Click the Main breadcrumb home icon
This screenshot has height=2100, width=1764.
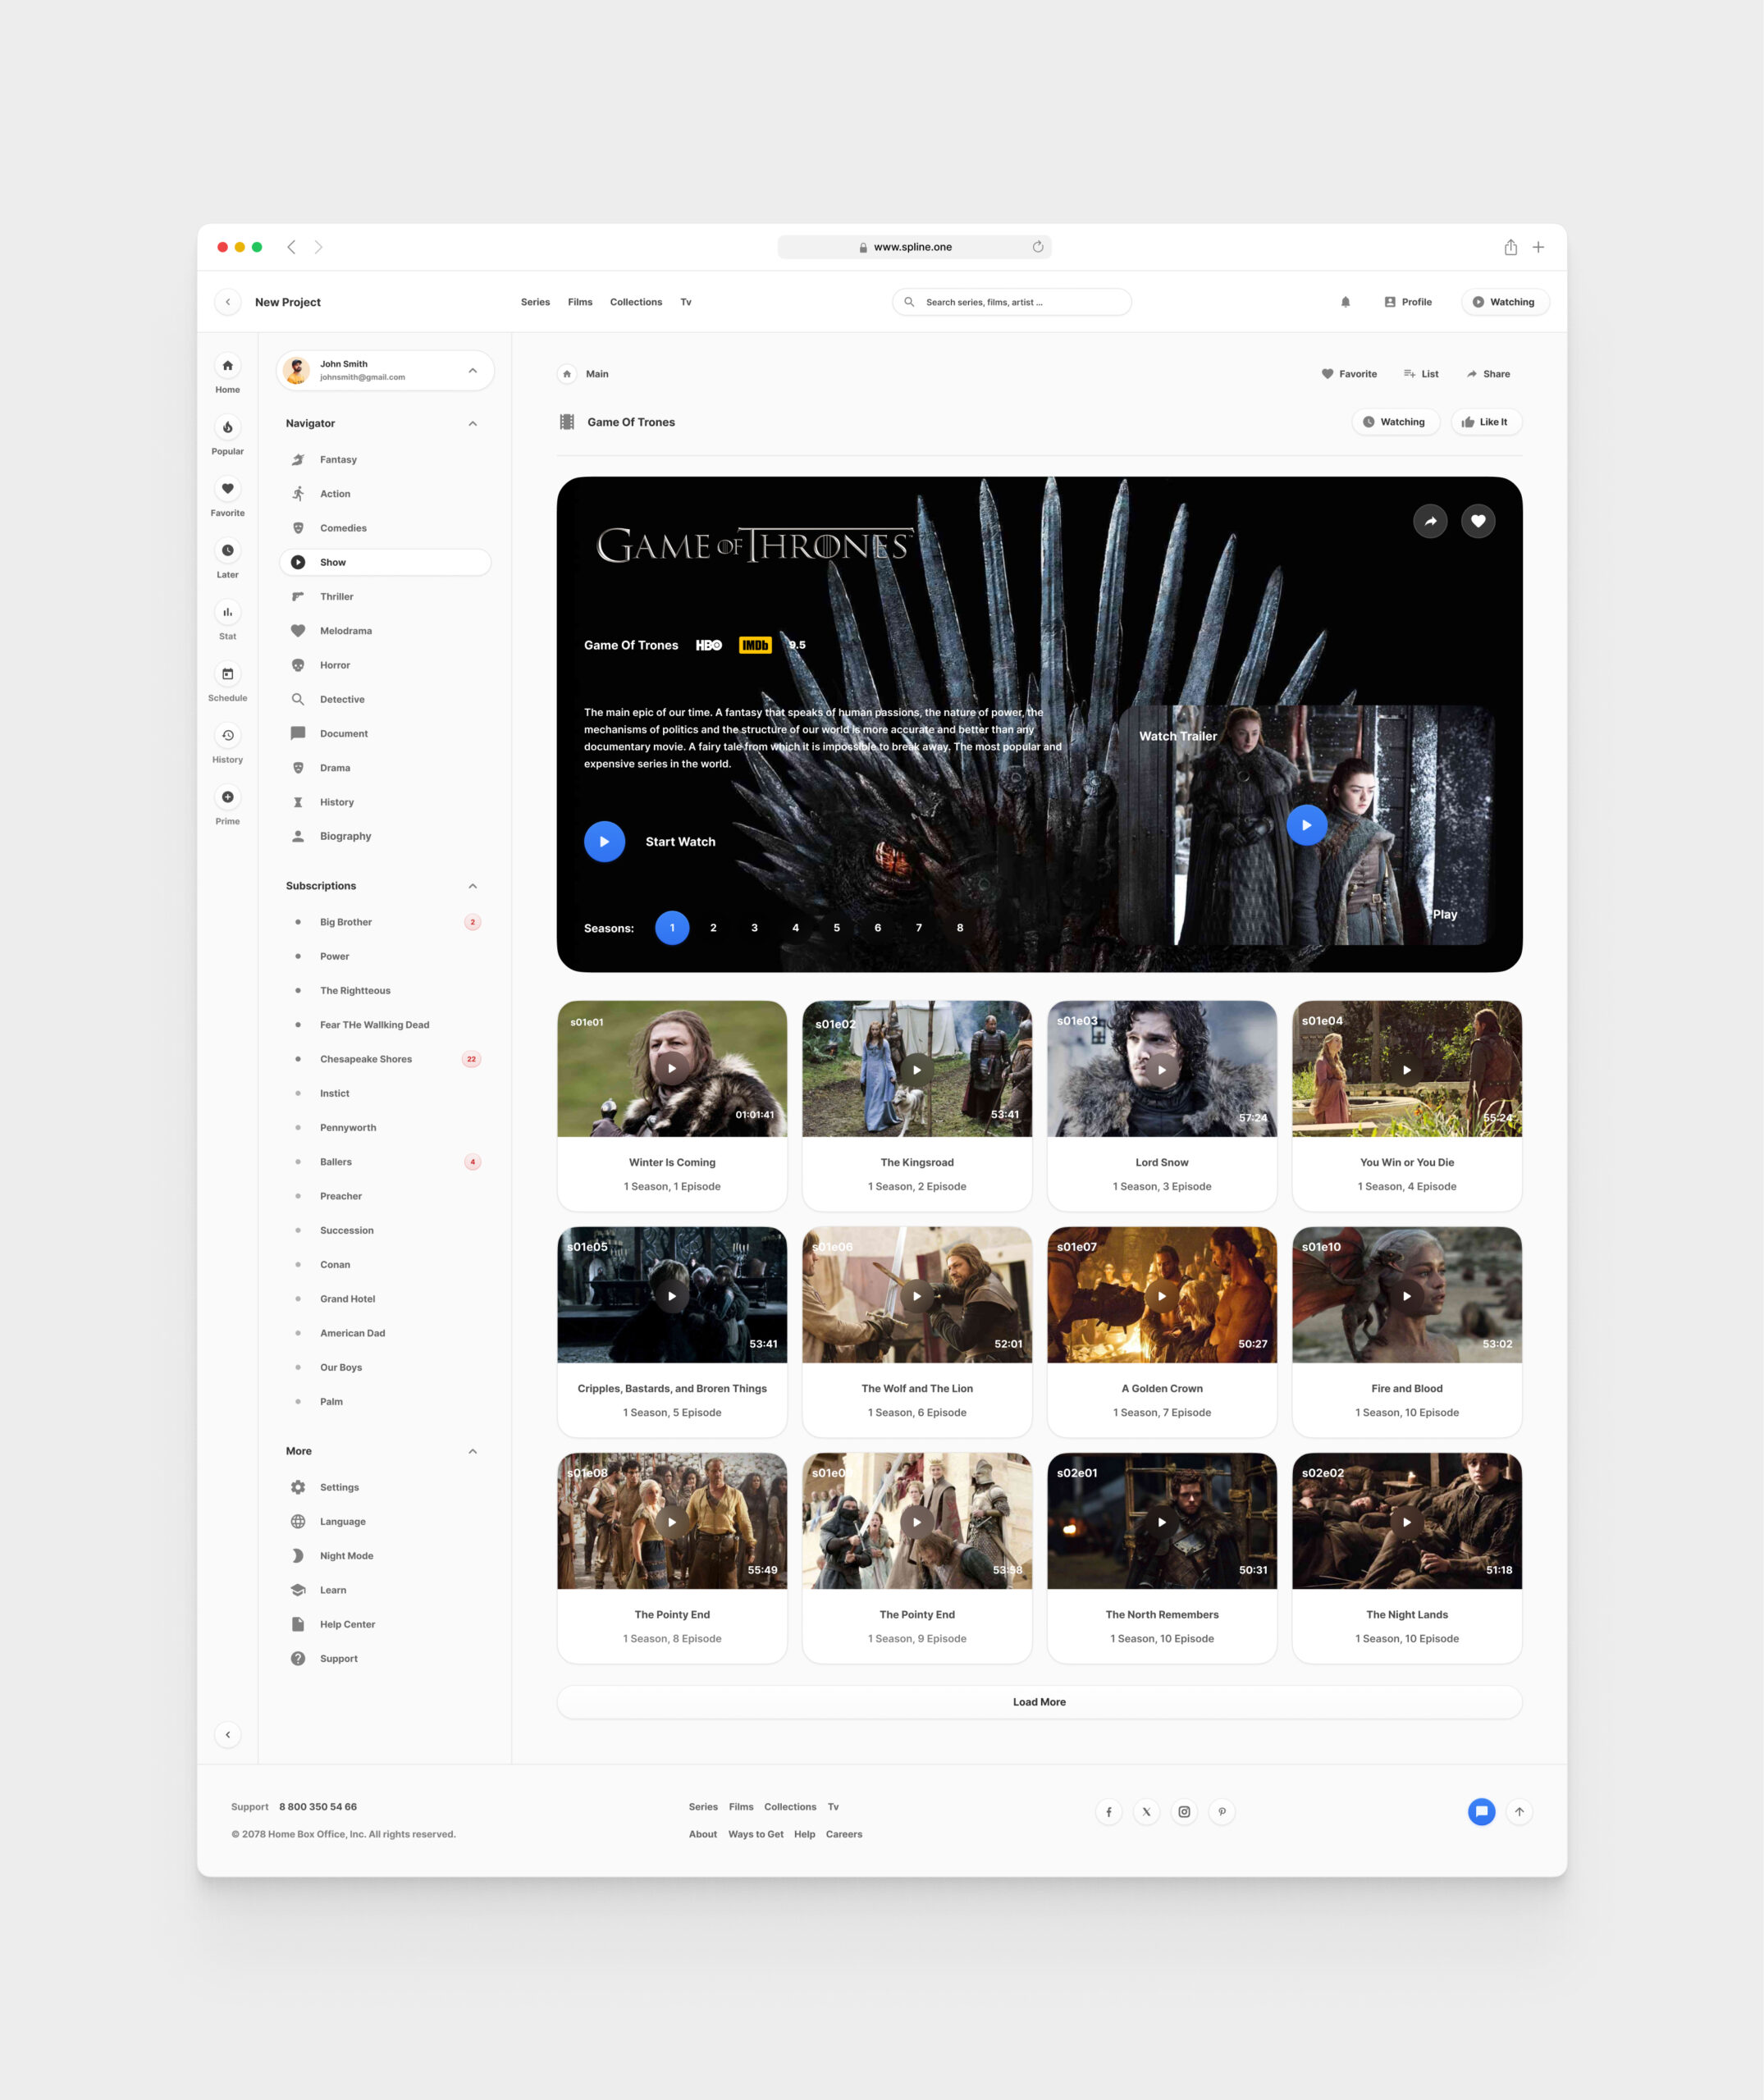[x=567, y=374]
